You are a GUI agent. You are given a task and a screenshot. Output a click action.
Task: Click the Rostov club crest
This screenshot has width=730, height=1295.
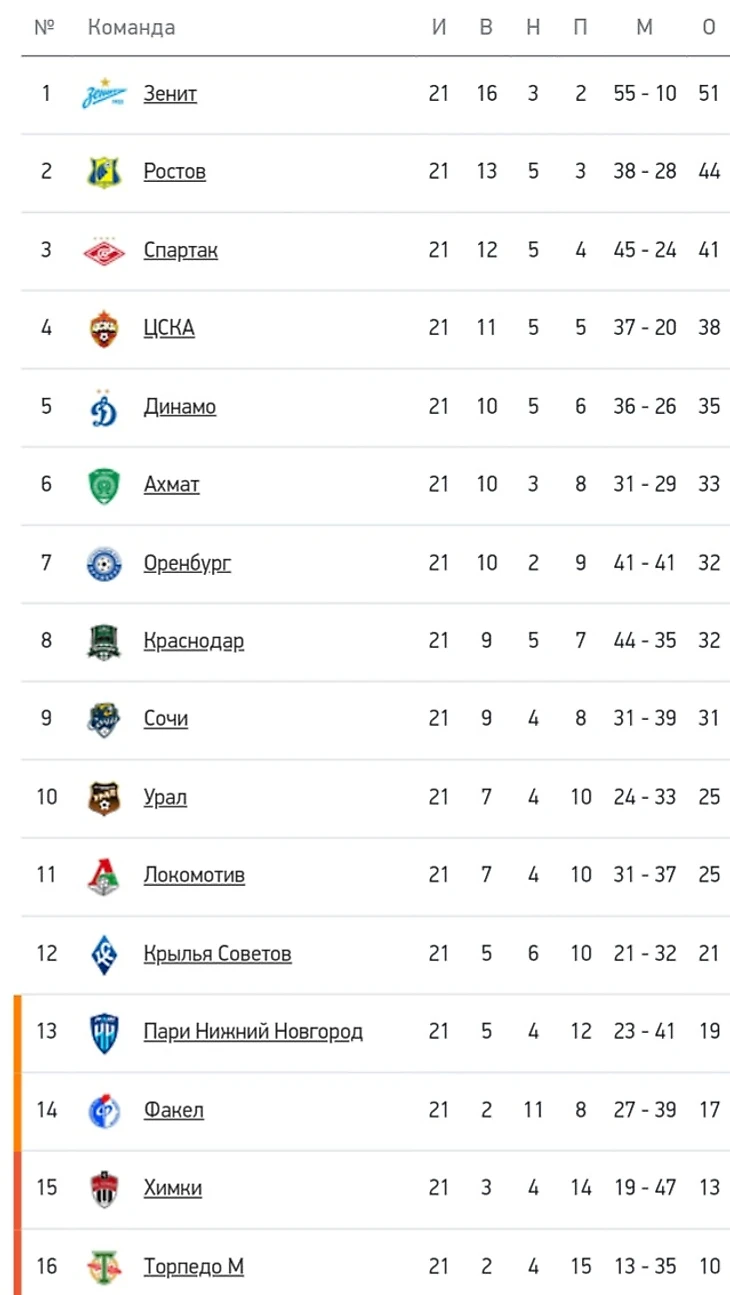point(104,172)
